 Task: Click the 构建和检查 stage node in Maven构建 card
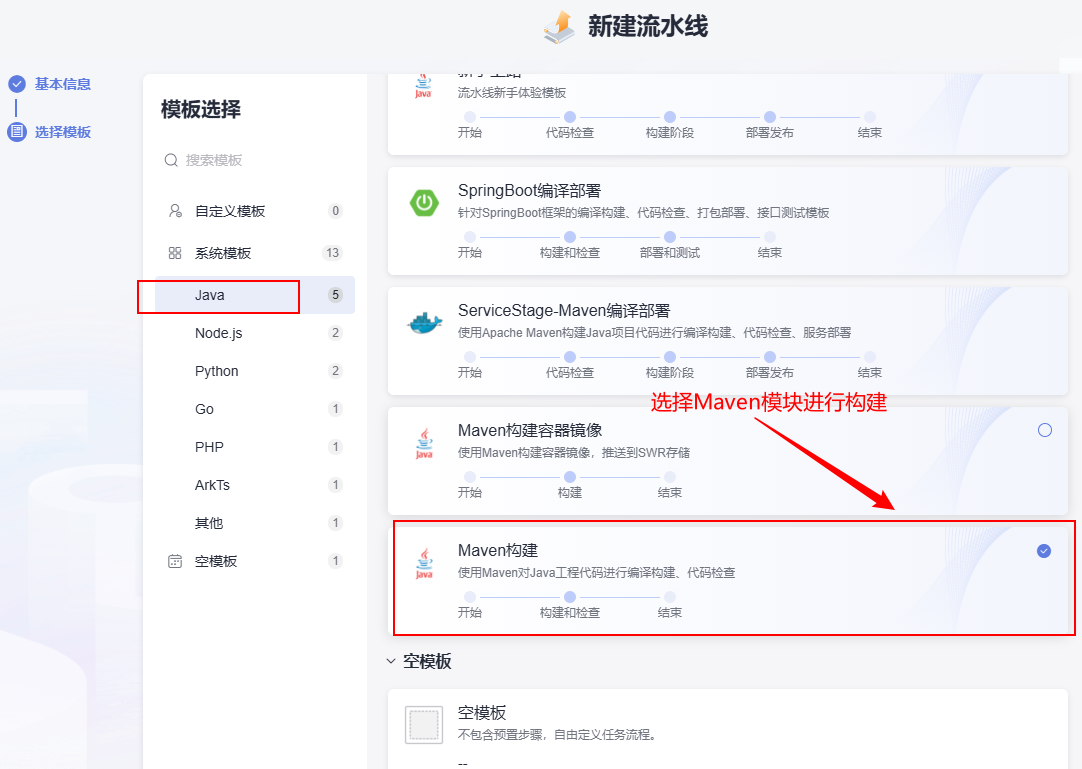click(570, 597)
